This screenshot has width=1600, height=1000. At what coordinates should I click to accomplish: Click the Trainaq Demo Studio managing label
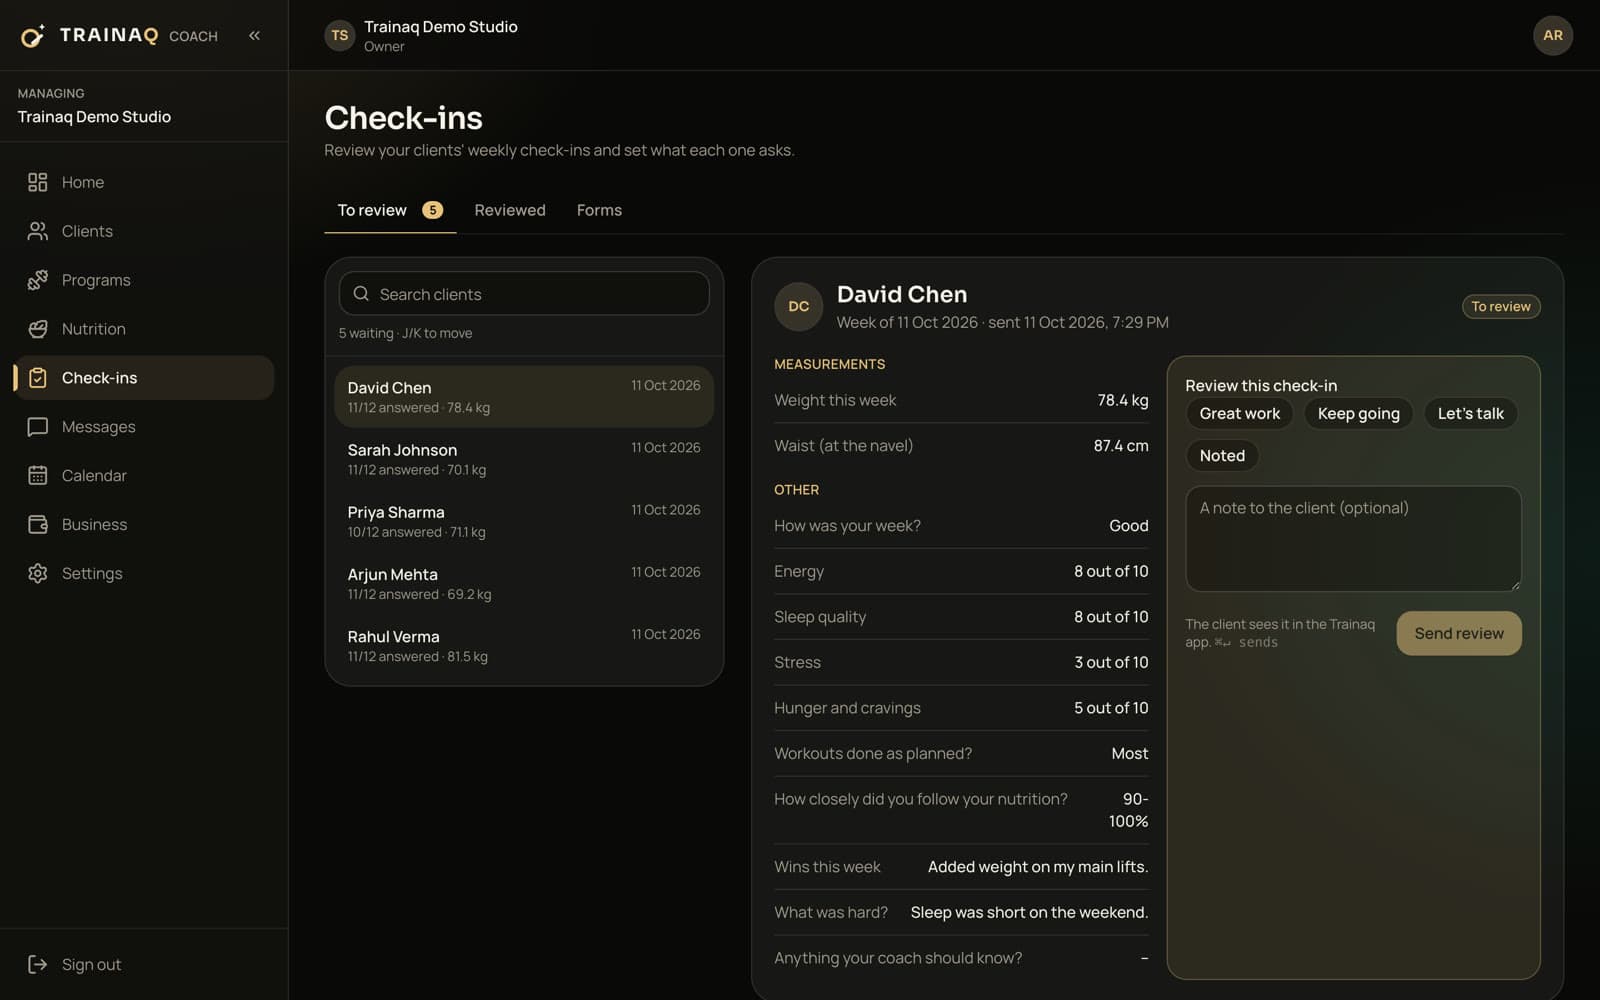[x=94, y=117]
